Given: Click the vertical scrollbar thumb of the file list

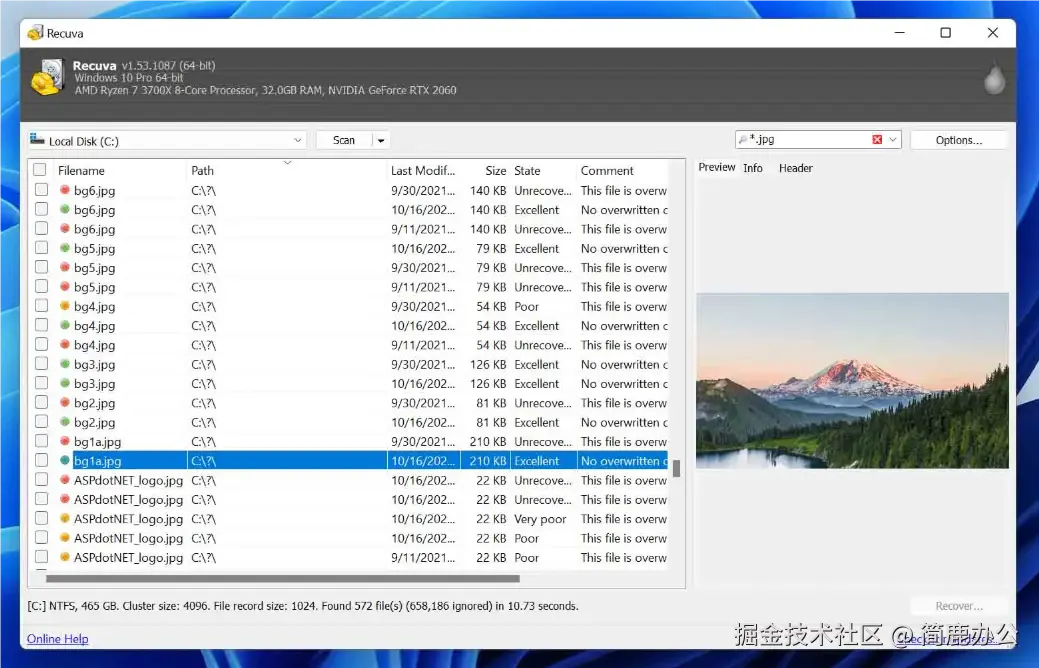Looking at the screenshot, I should [677, 469].
